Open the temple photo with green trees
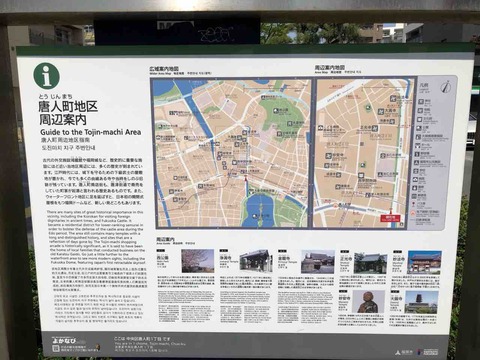 370,263
